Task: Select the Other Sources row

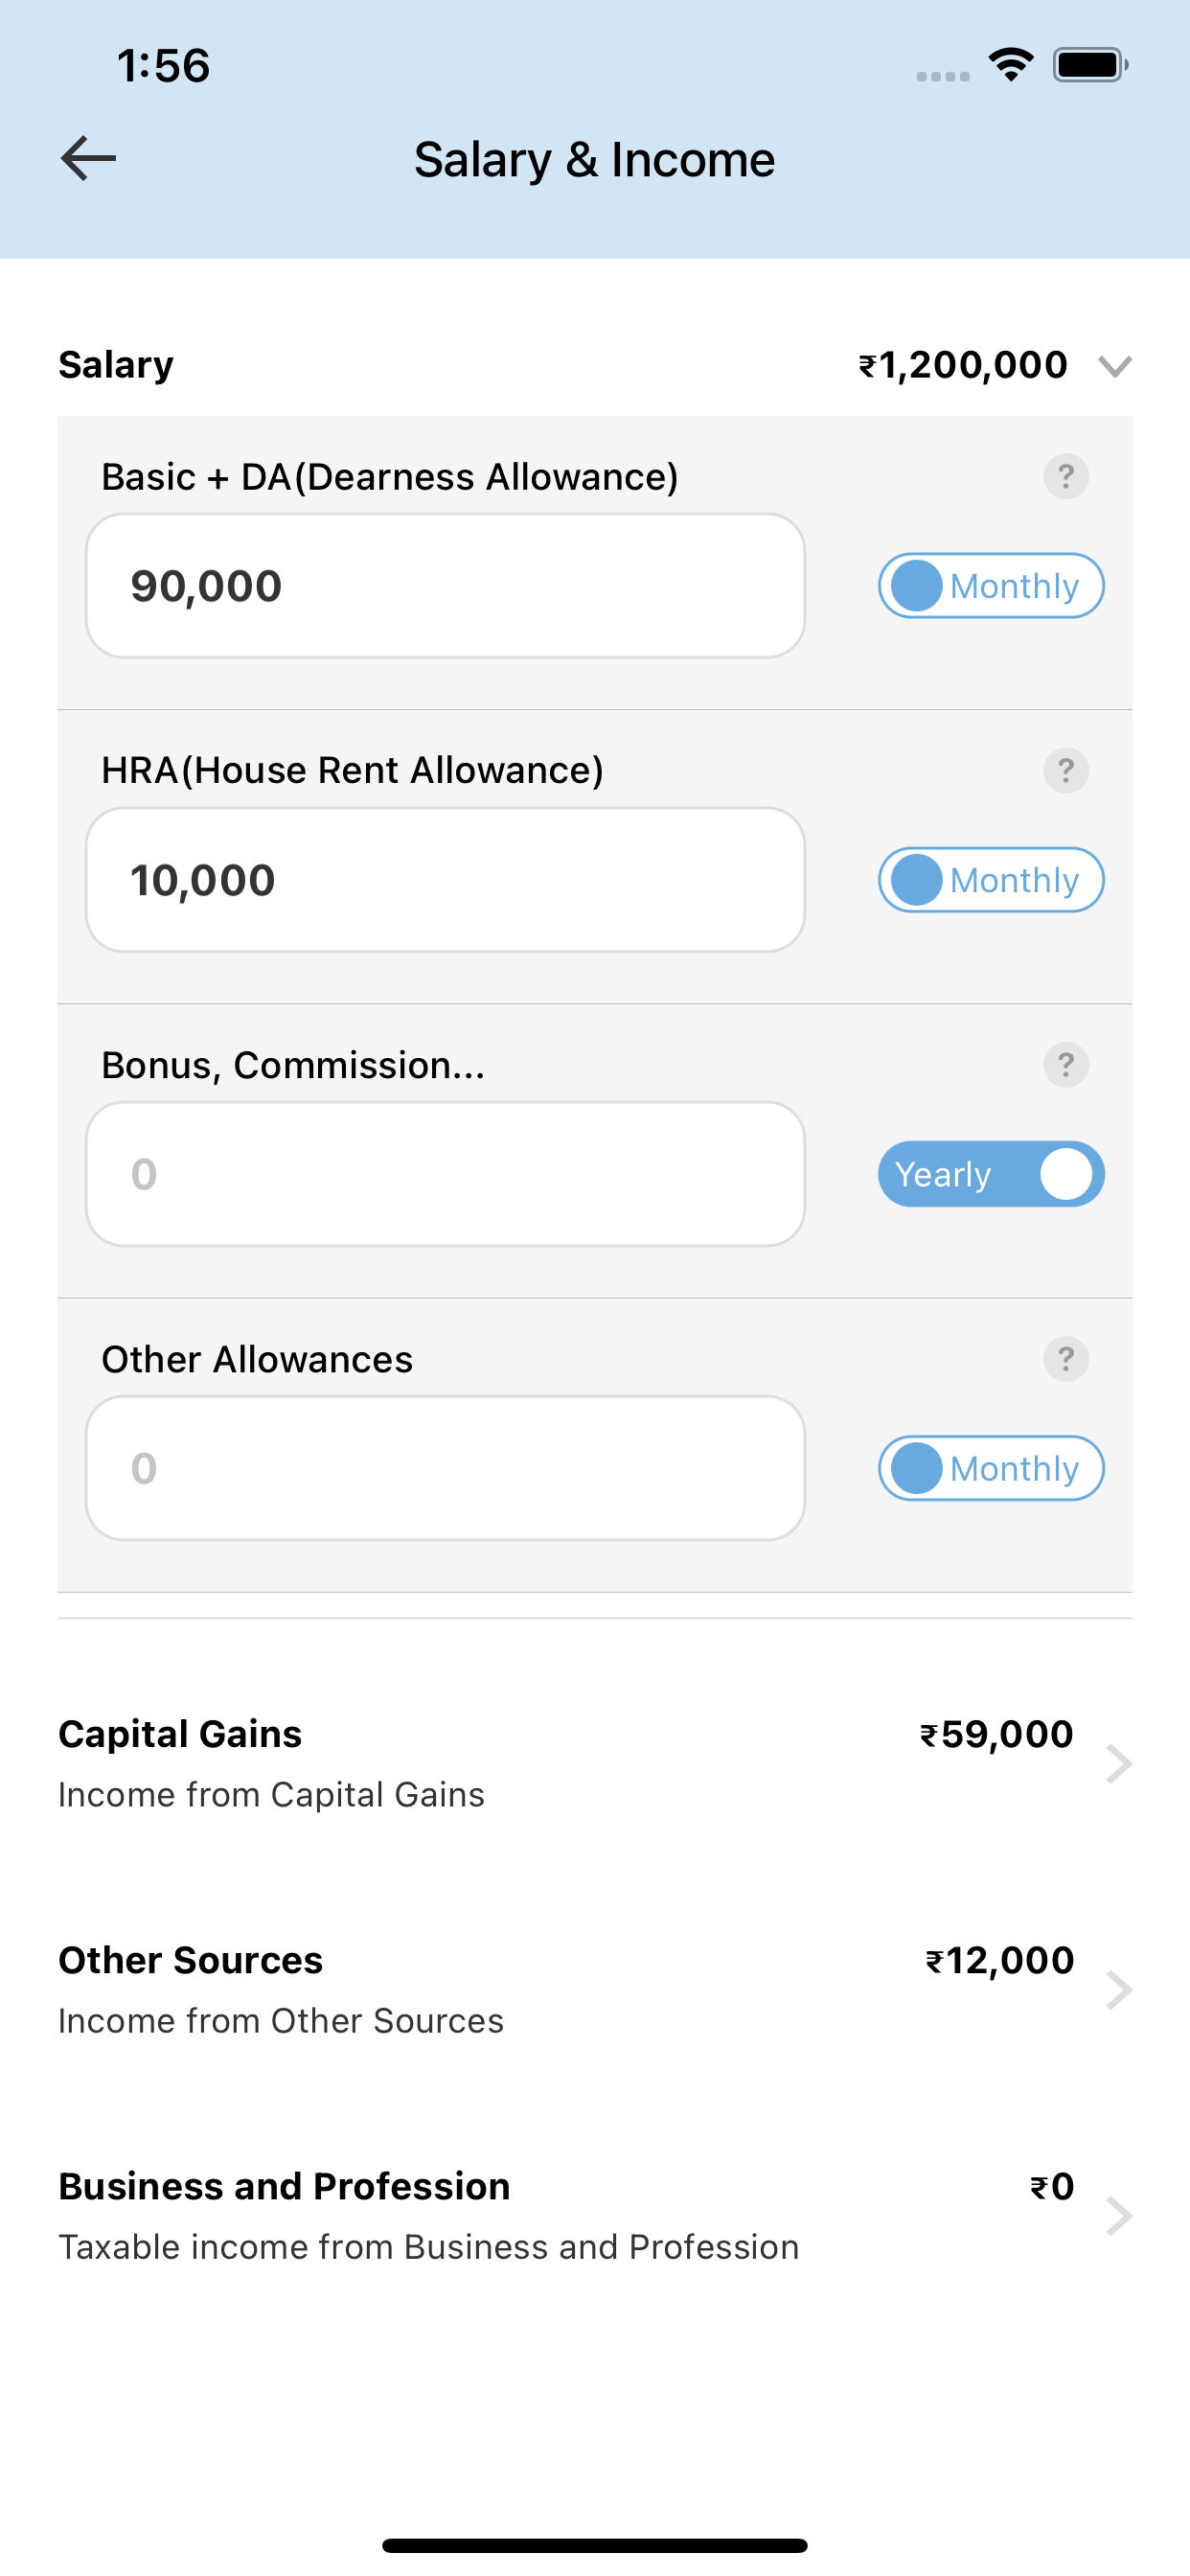Action: (x=595, y=1990)
